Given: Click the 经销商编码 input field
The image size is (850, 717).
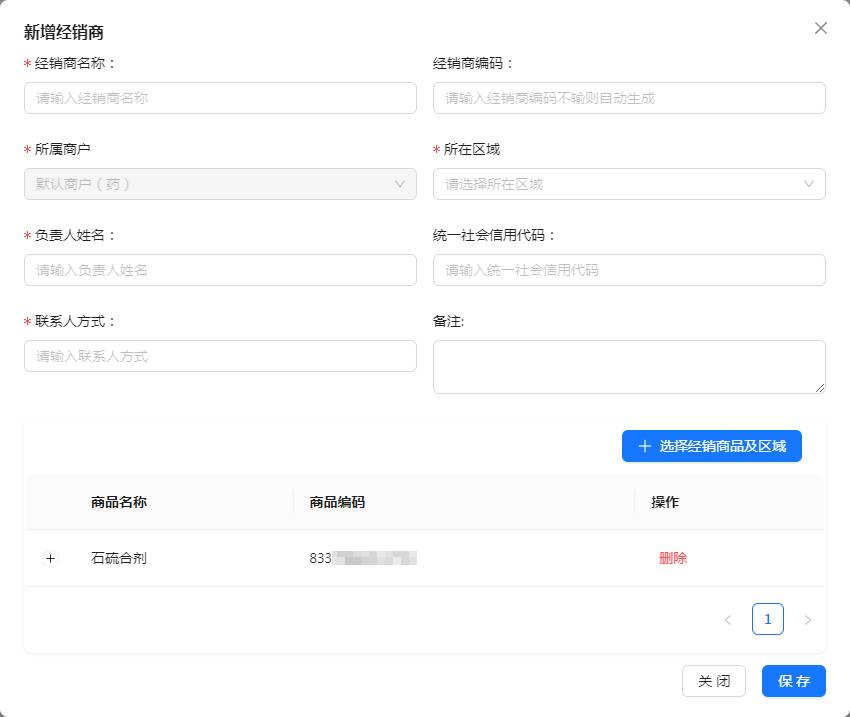Looking at the screenshot, I should (629, 98).
